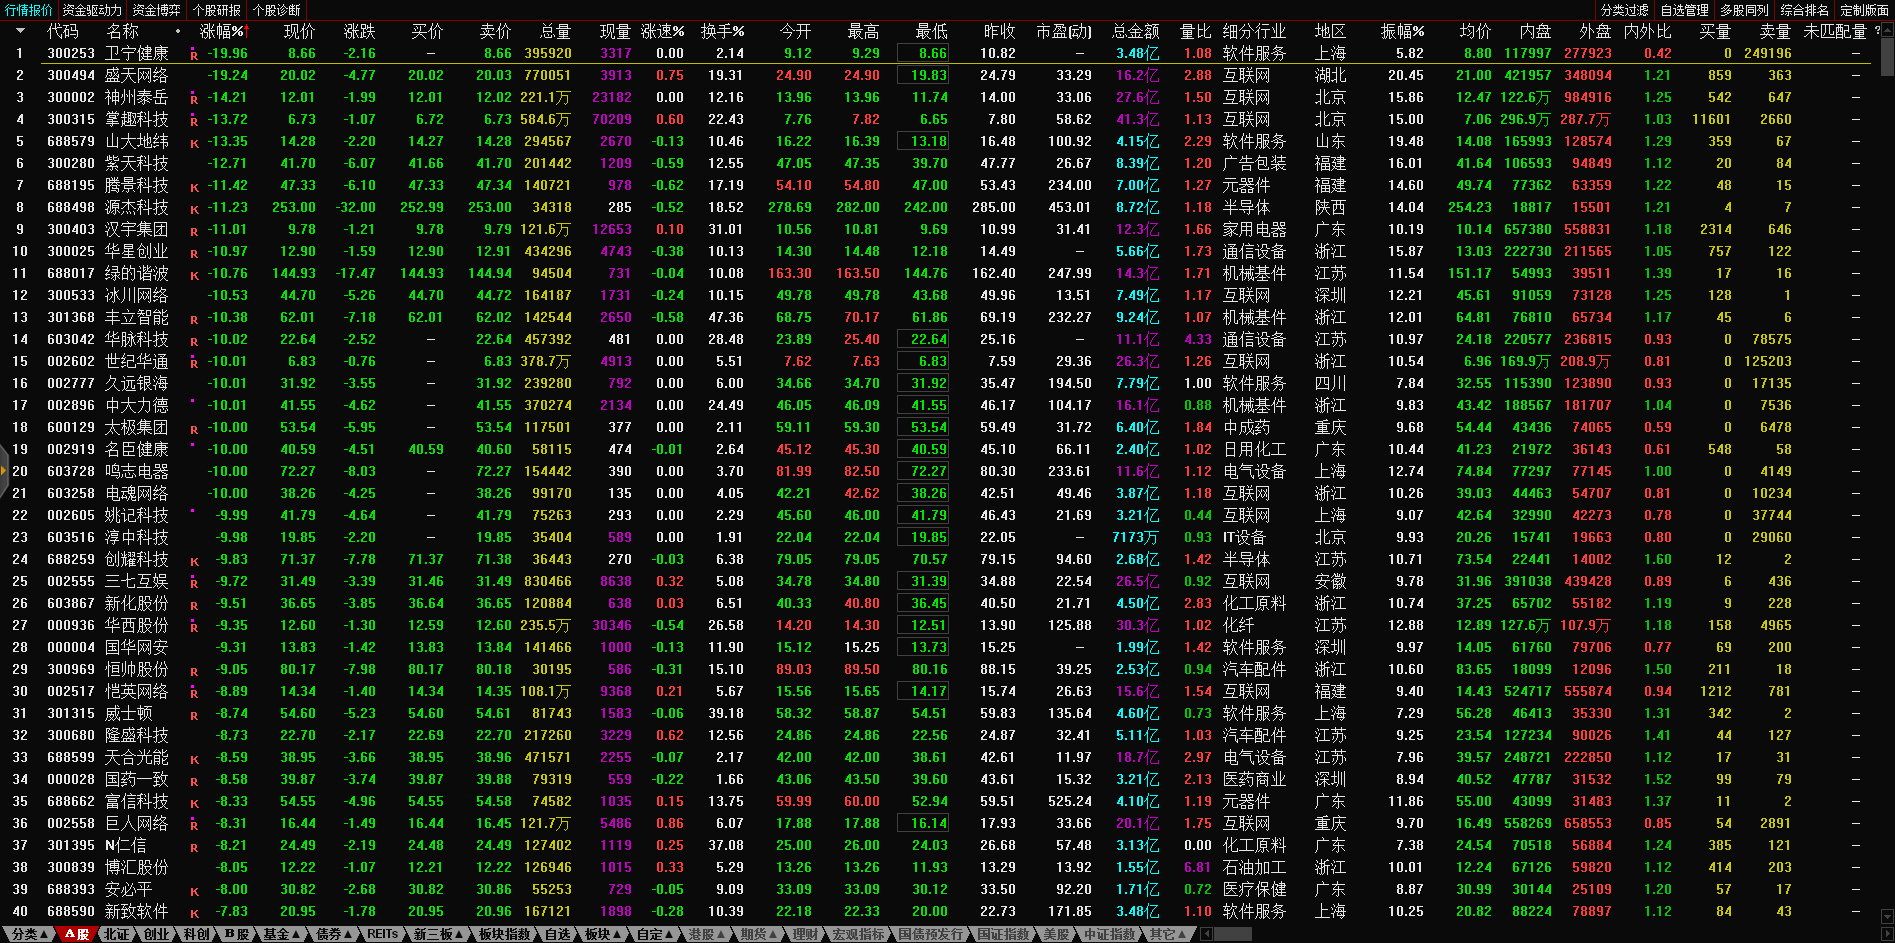
Task: Click the 分类过滤 button
Action: (x=1624, y=10)
